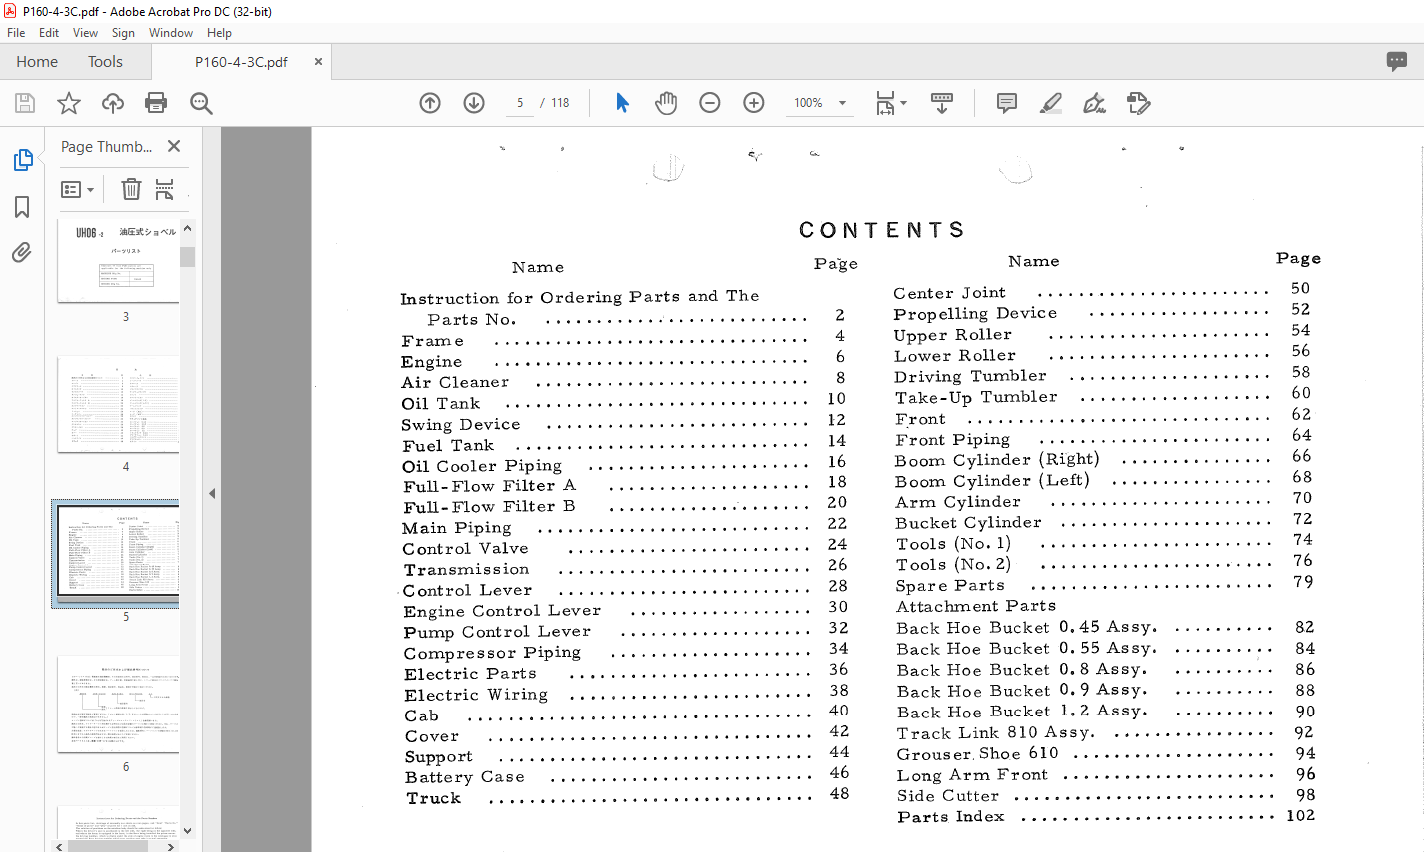Open the Sign document tool
Viewport: 1424px width, 852px height.
(x=1095, y=103)
